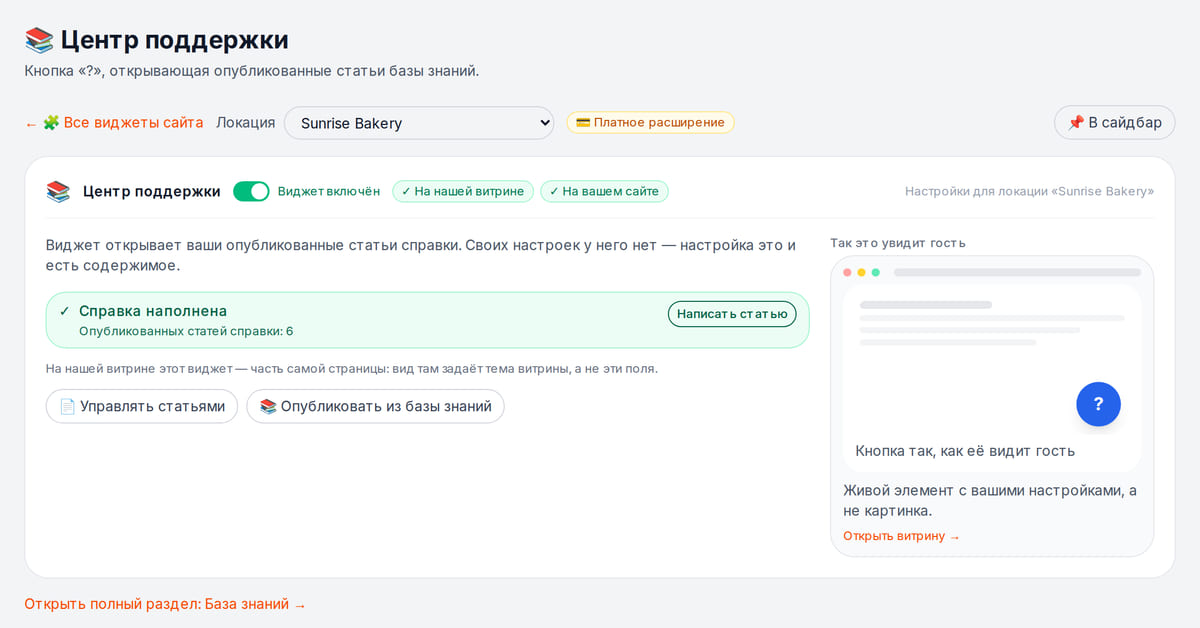Click the Написать статью button
1200x628 pixels.
point(732,314)
